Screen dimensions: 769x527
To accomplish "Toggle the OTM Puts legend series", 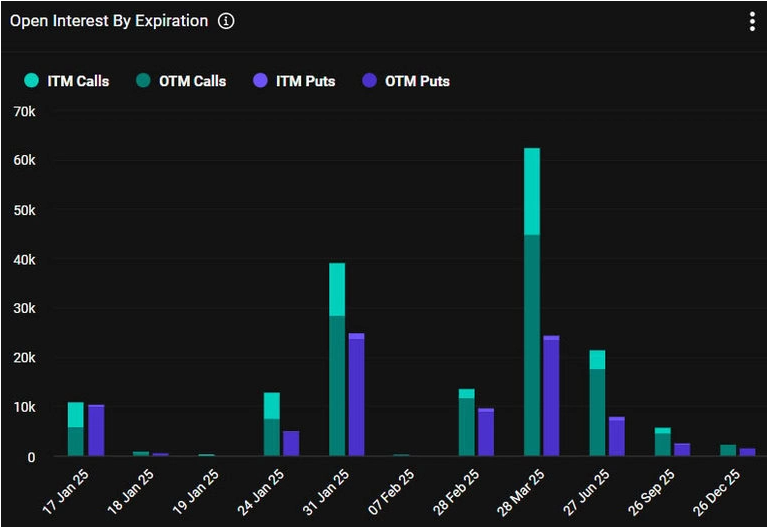I will (406, 81).
